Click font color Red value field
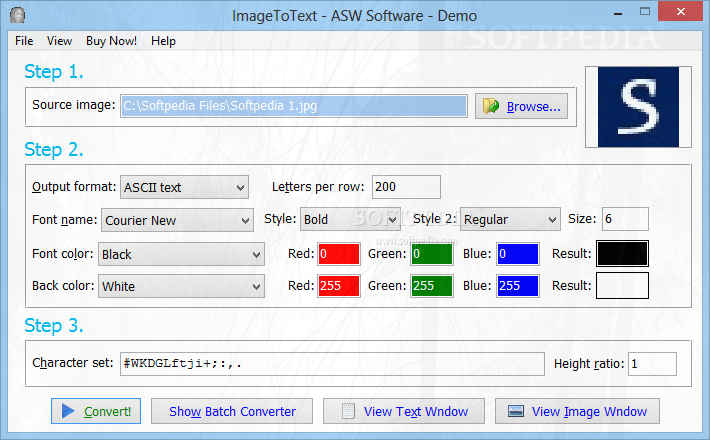 pos(339,254)
